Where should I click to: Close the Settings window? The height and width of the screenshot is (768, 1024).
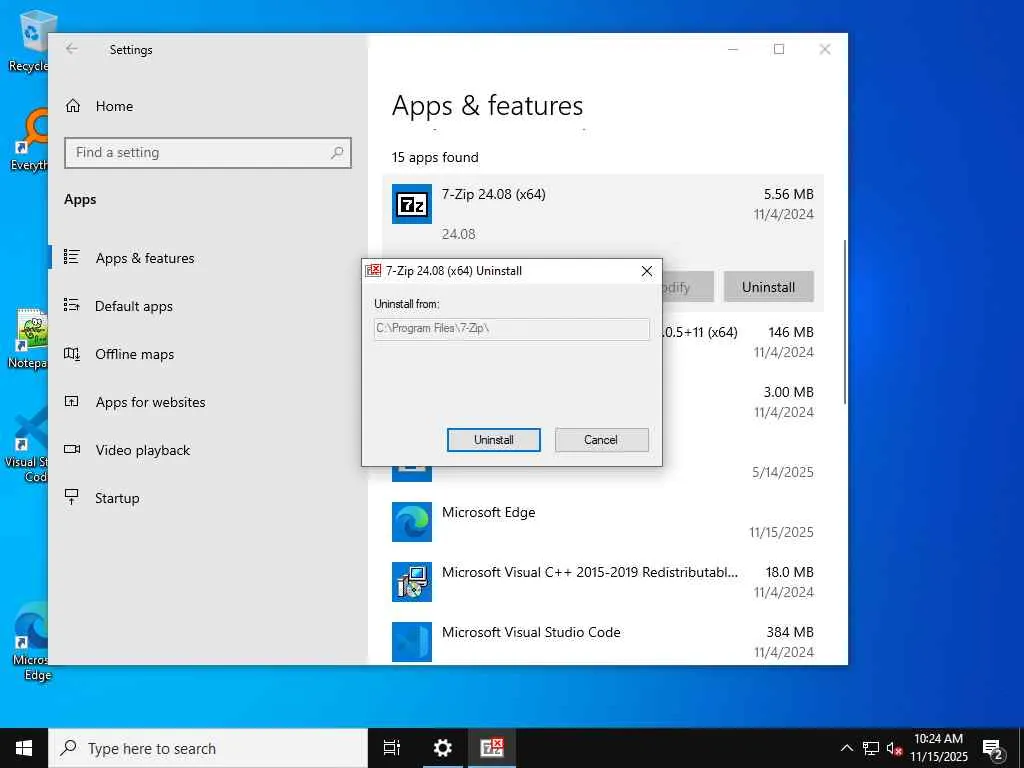click(x=825, y=50)
